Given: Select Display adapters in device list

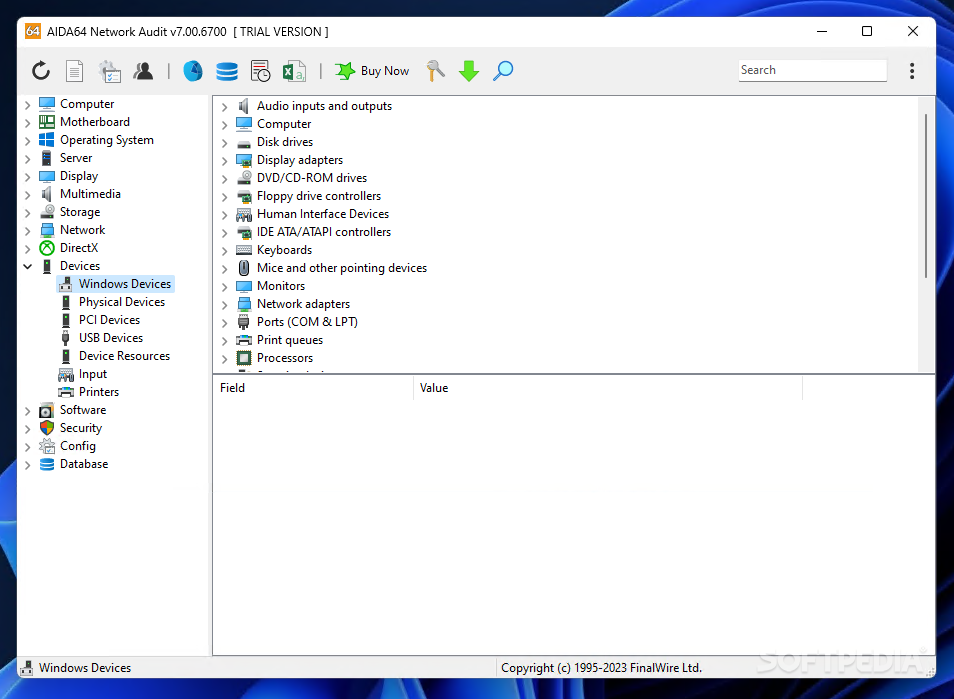Looking at the screenshot, I should (x=299, y=160).
